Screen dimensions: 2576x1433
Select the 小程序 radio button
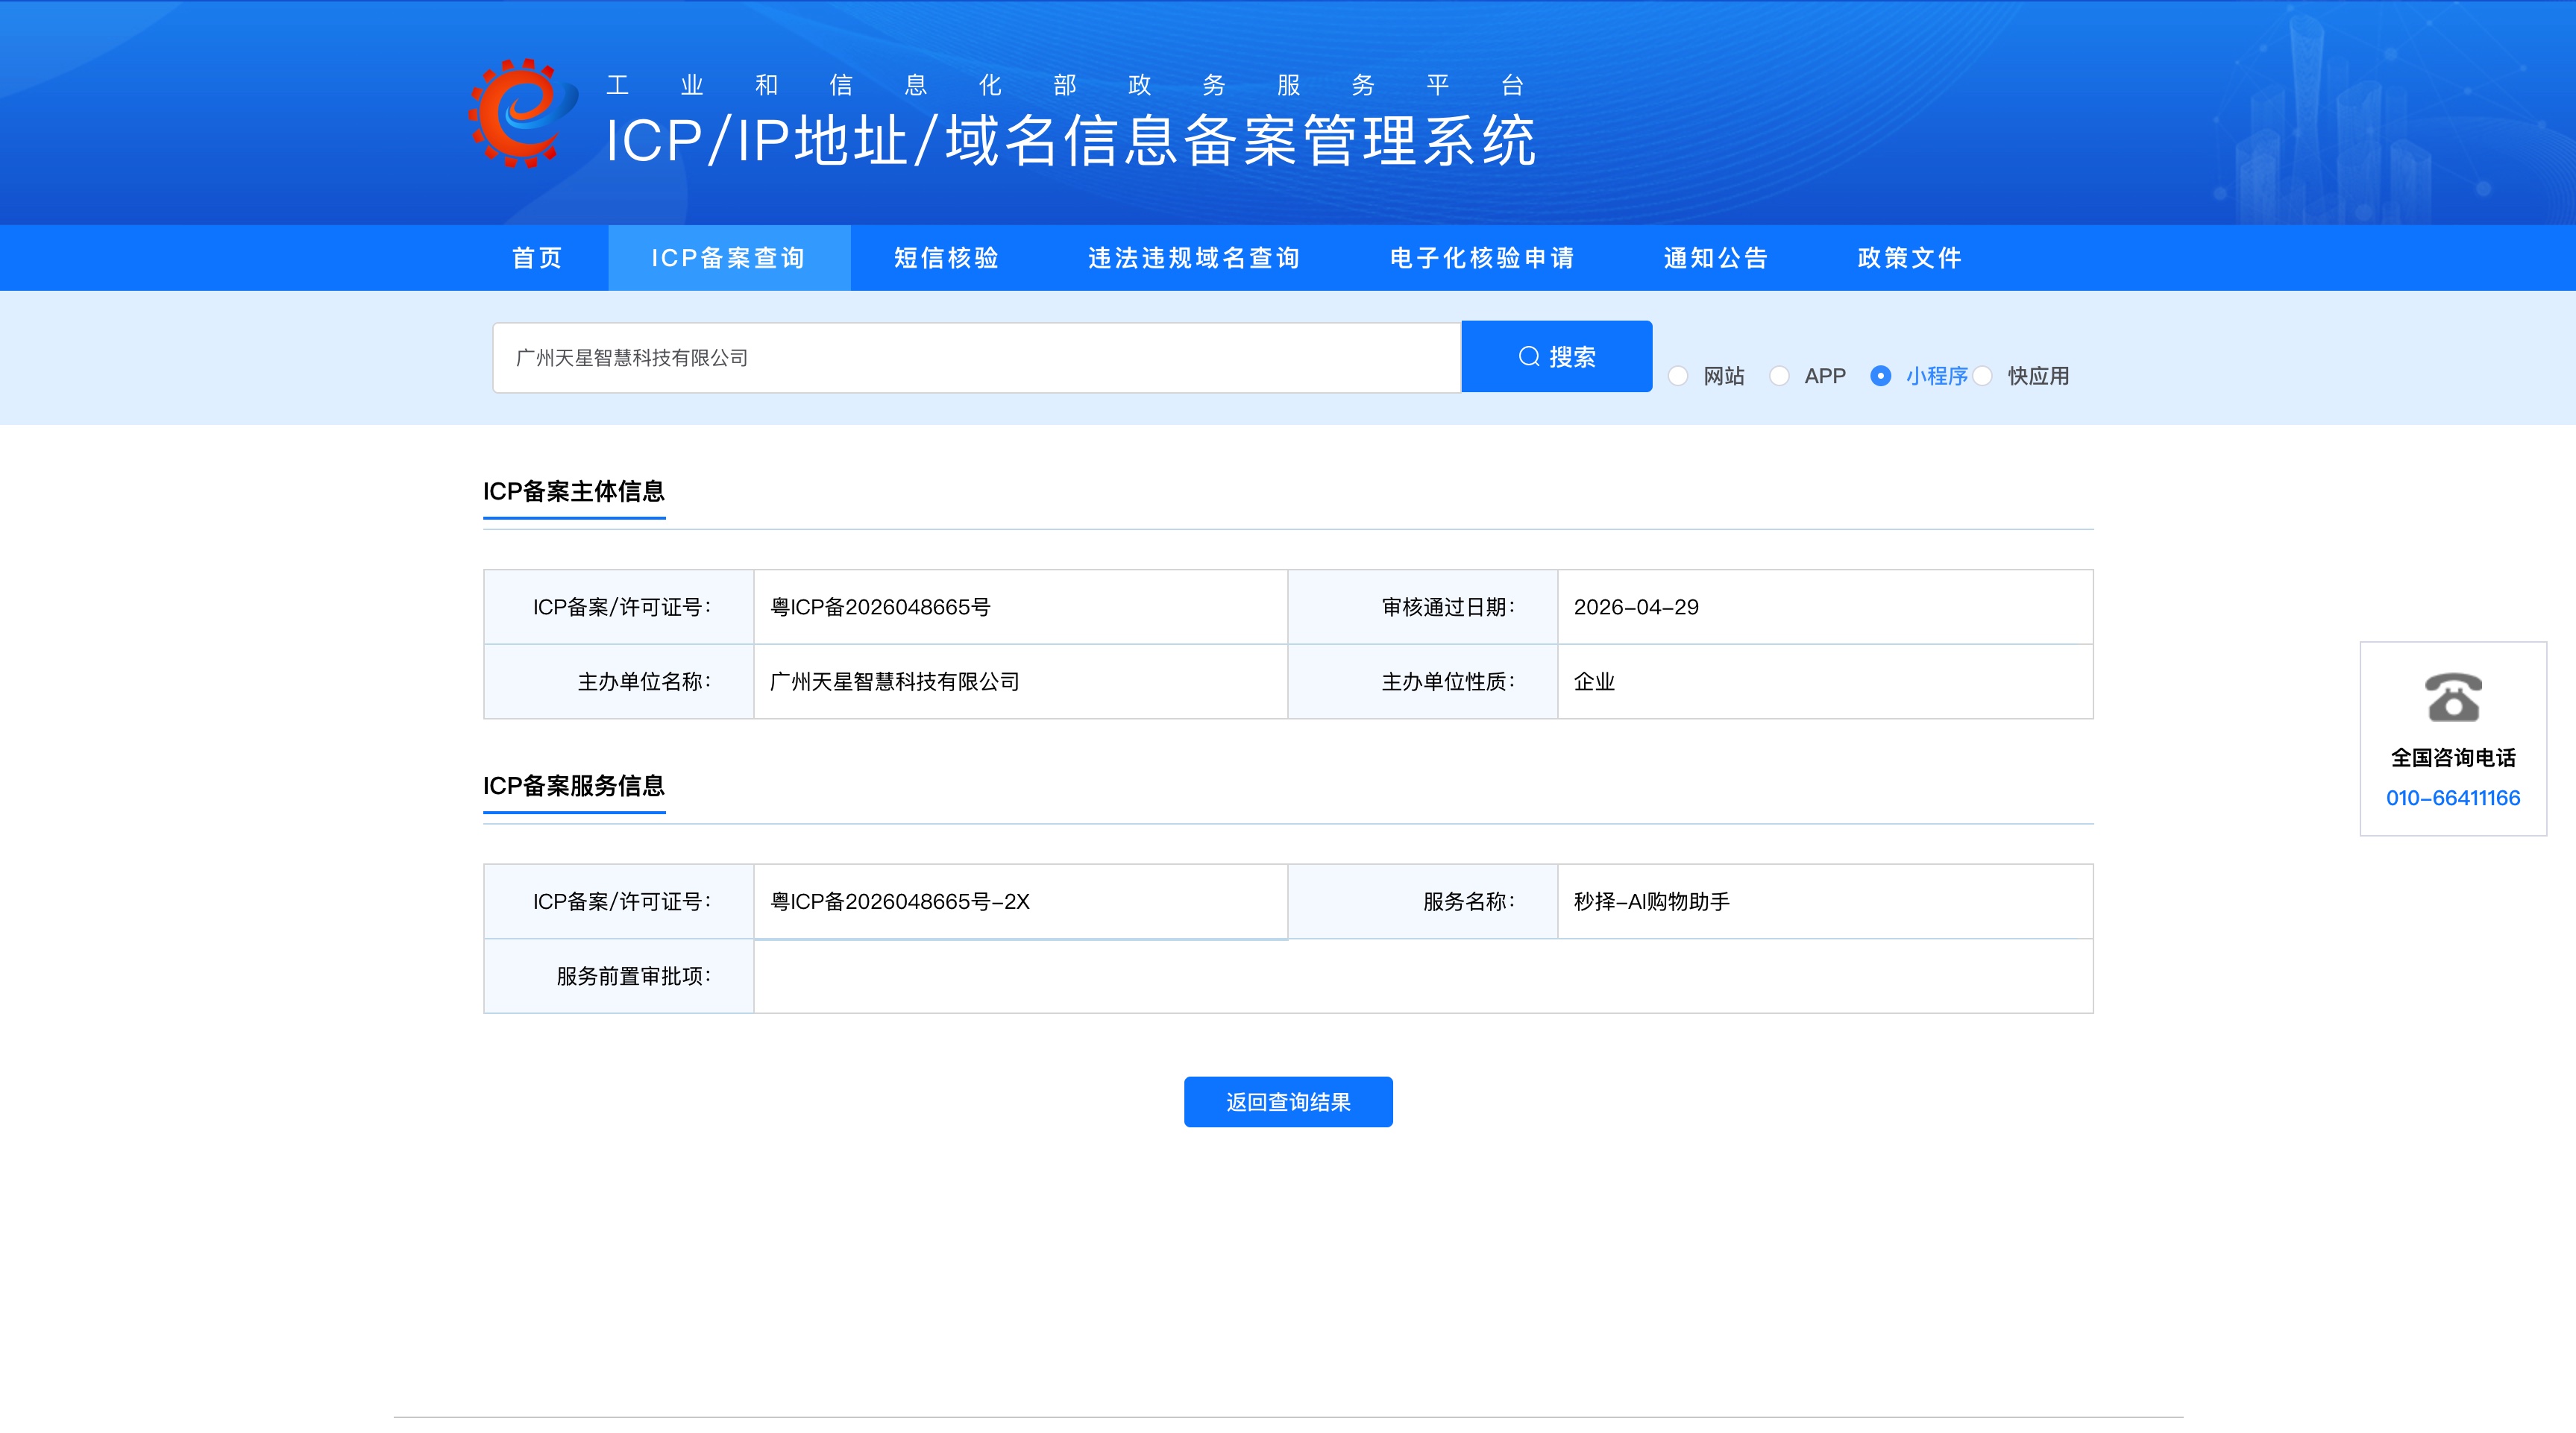[x=1880, y=376]
